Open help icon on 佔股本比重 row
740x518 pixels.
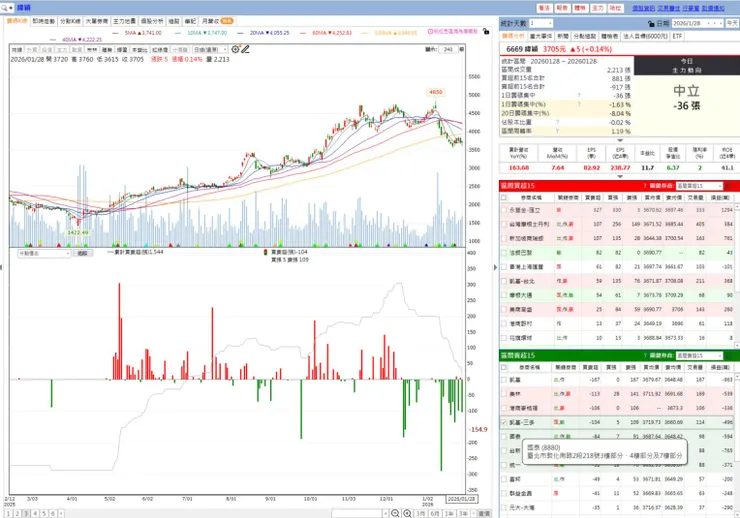[557, 122]
